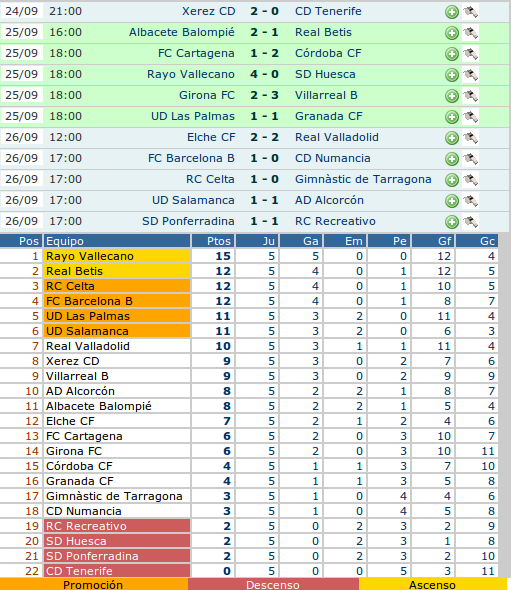The height and width of the screenshot is (590, 511).
Task: Expand details of Xerez CD vs CD Tenerife match
Action: (452, 12)
